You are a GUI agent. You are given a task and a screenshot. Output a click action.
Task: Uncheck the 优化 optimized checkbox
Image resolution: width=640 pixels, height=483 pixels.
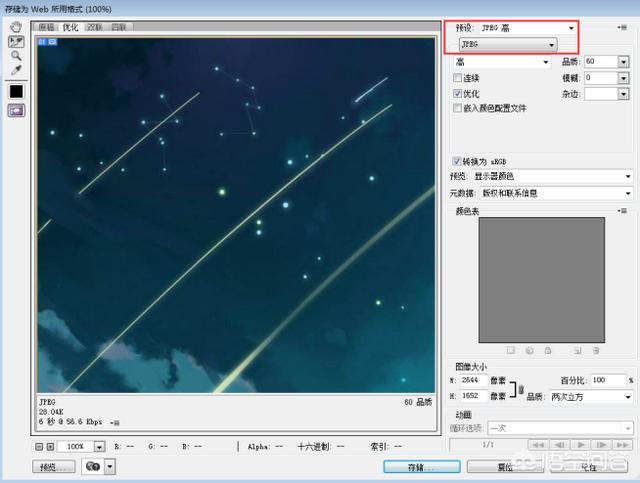point(458,93)
